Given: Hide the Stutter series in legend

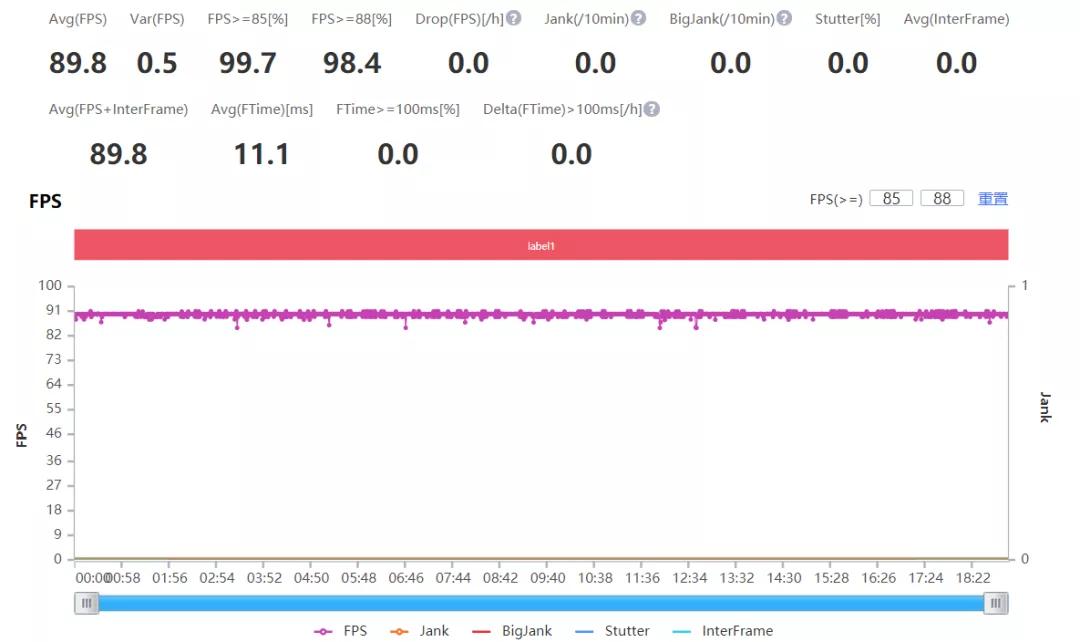Looking at the screenshot, I should pos(613,631).
